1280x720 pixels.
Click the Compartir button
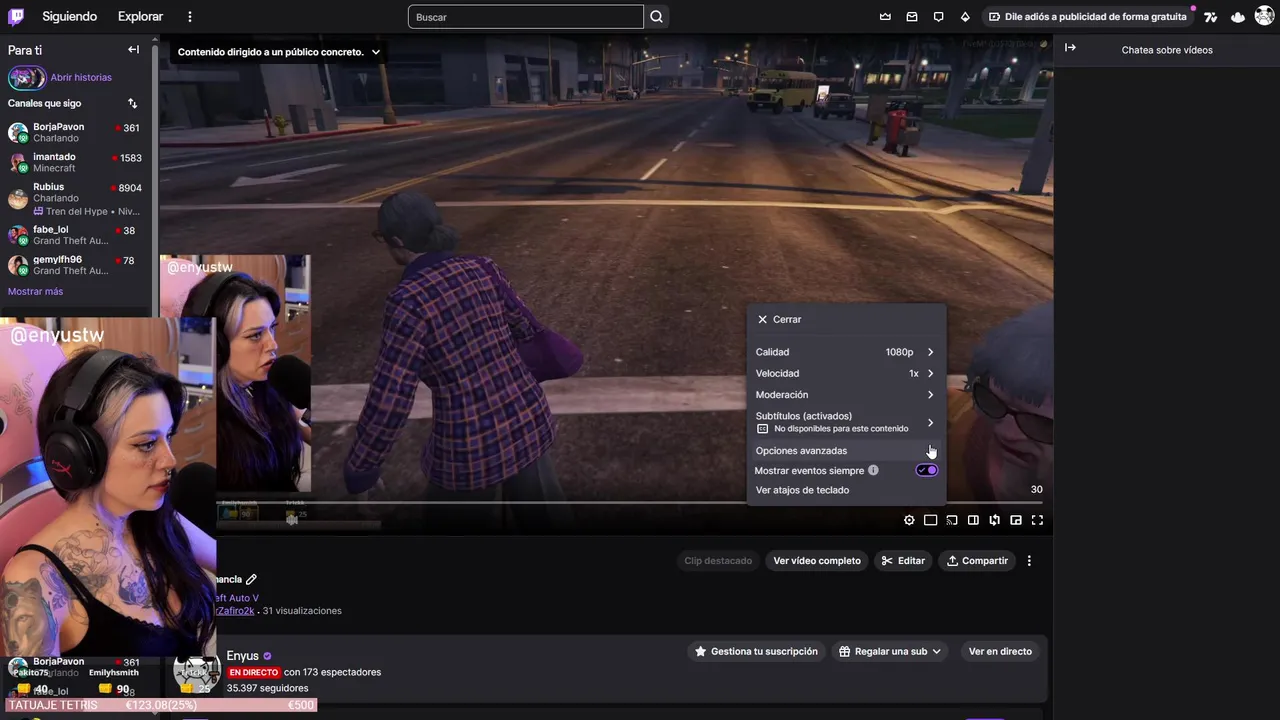point(977,561)
